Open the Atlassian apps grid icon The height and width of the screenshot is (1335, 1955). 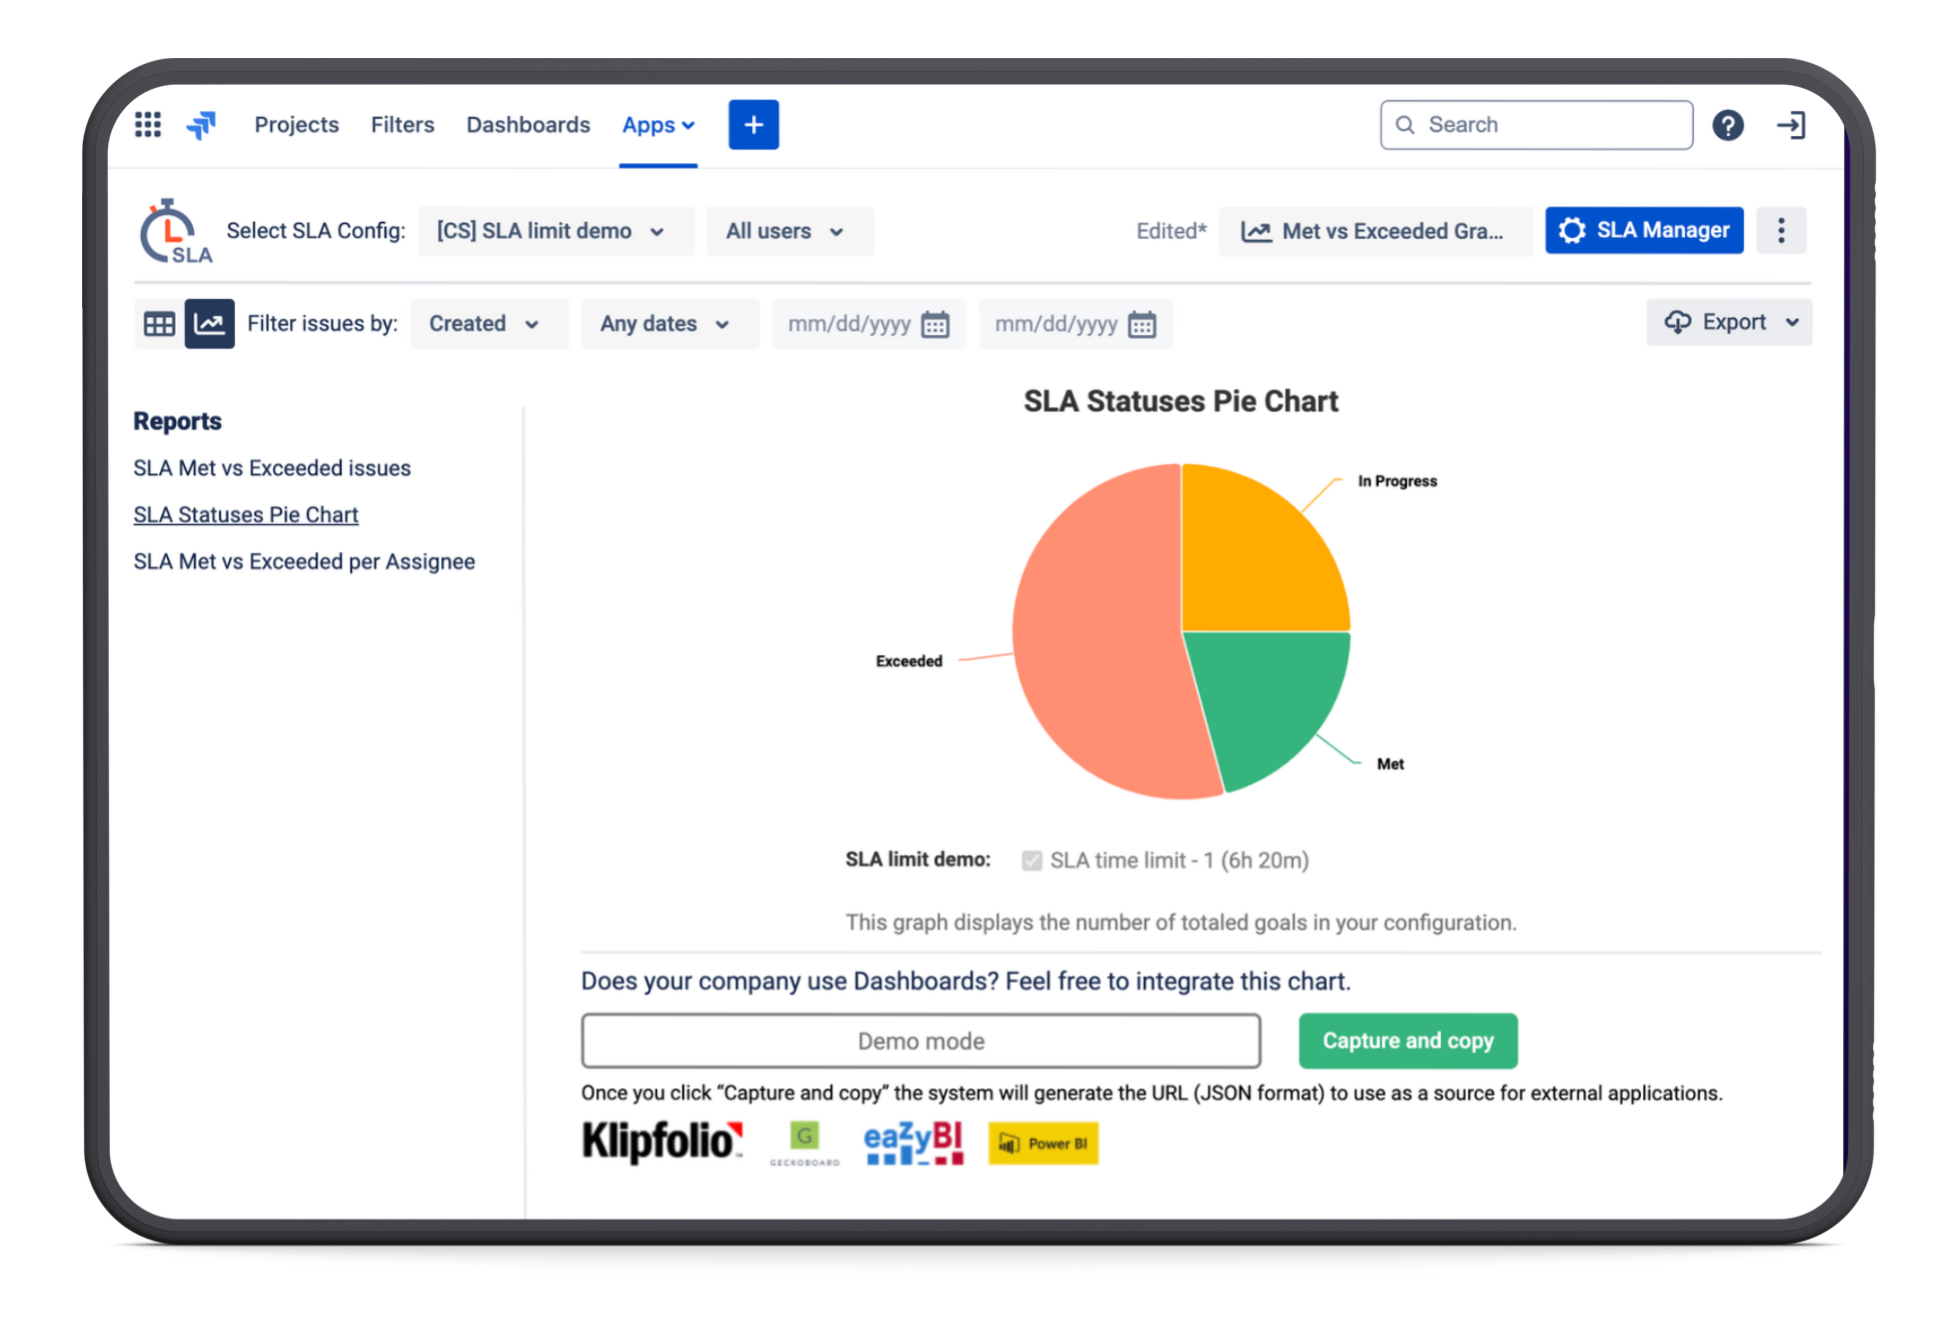click(x=147, y=124)
